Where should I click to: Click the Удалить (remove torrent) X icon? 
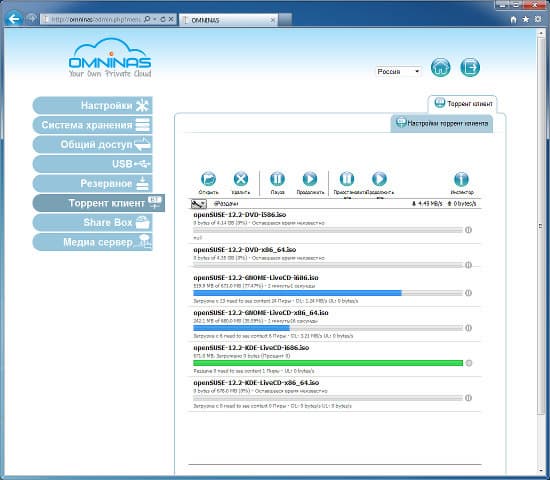tap(241, 179)
